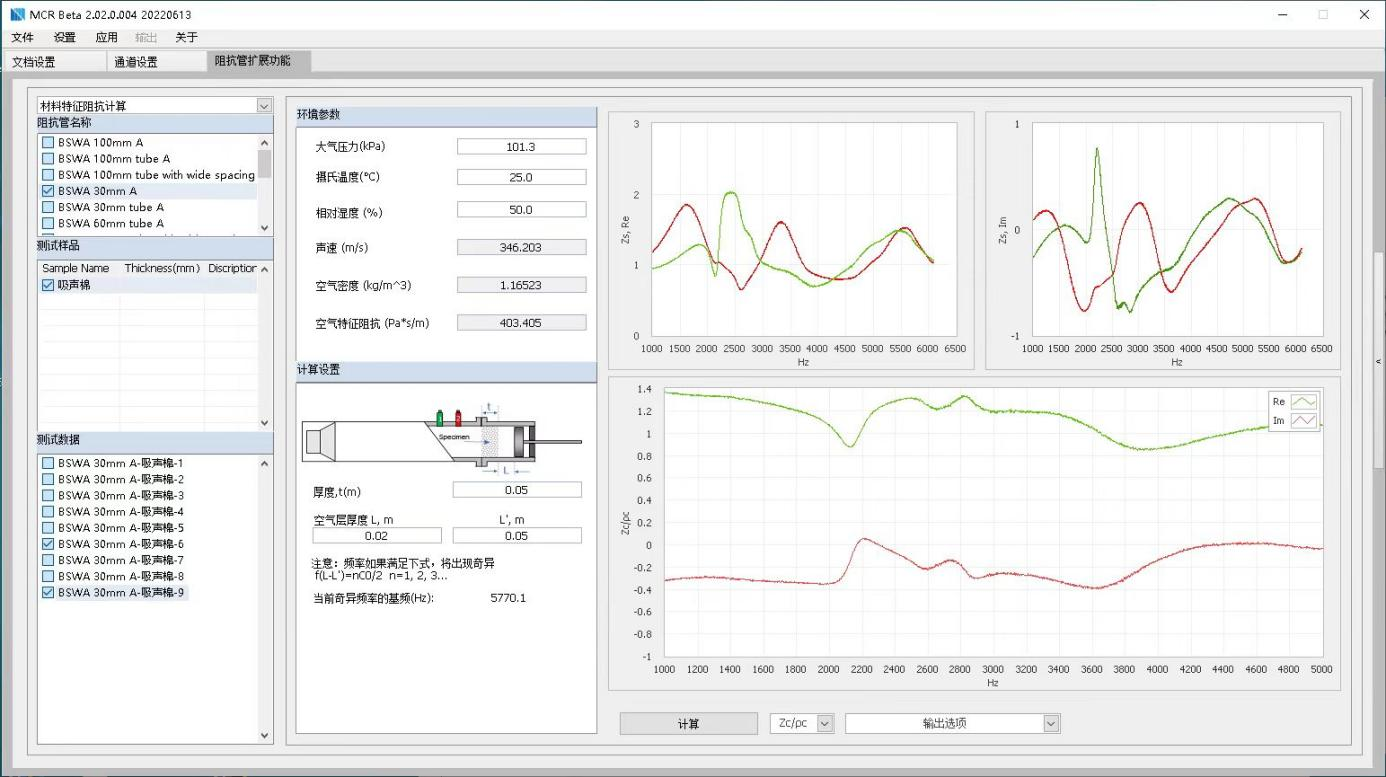Open the 设置 menu
Image resolution: width=1386 pixels, height=777 pixels.
(x=64, y=38)
